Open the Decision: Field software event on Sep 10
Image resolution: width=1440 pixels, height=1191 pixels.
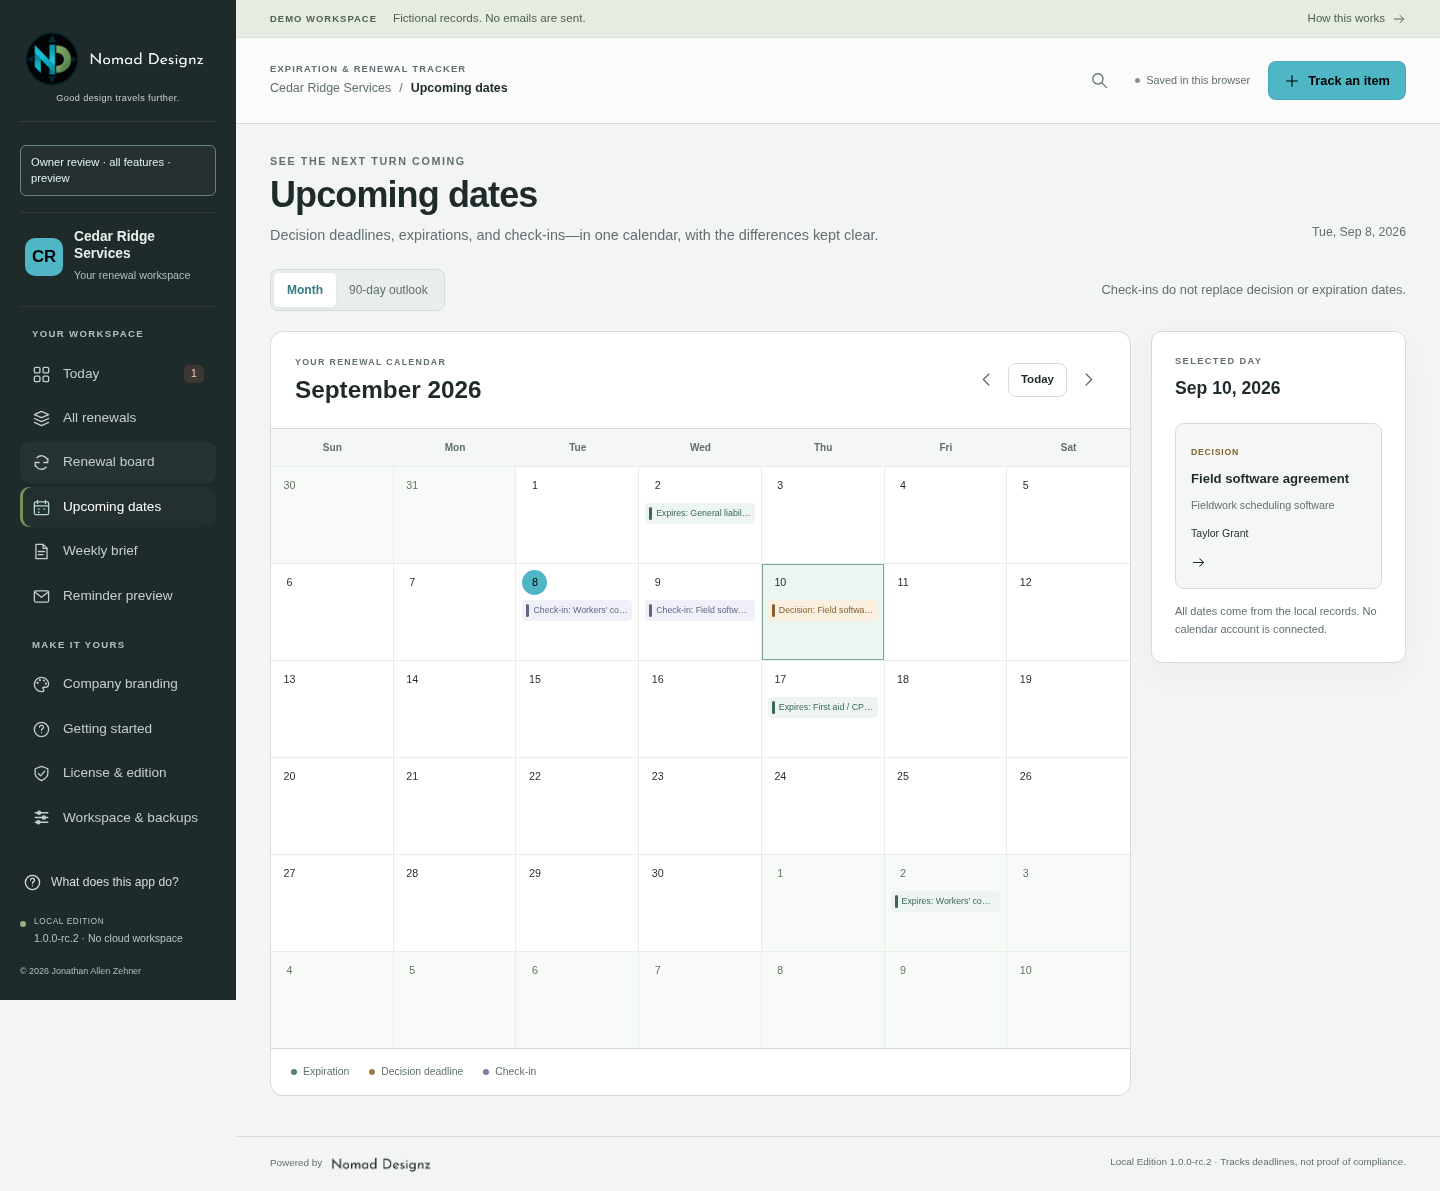(x=823, y=610)
